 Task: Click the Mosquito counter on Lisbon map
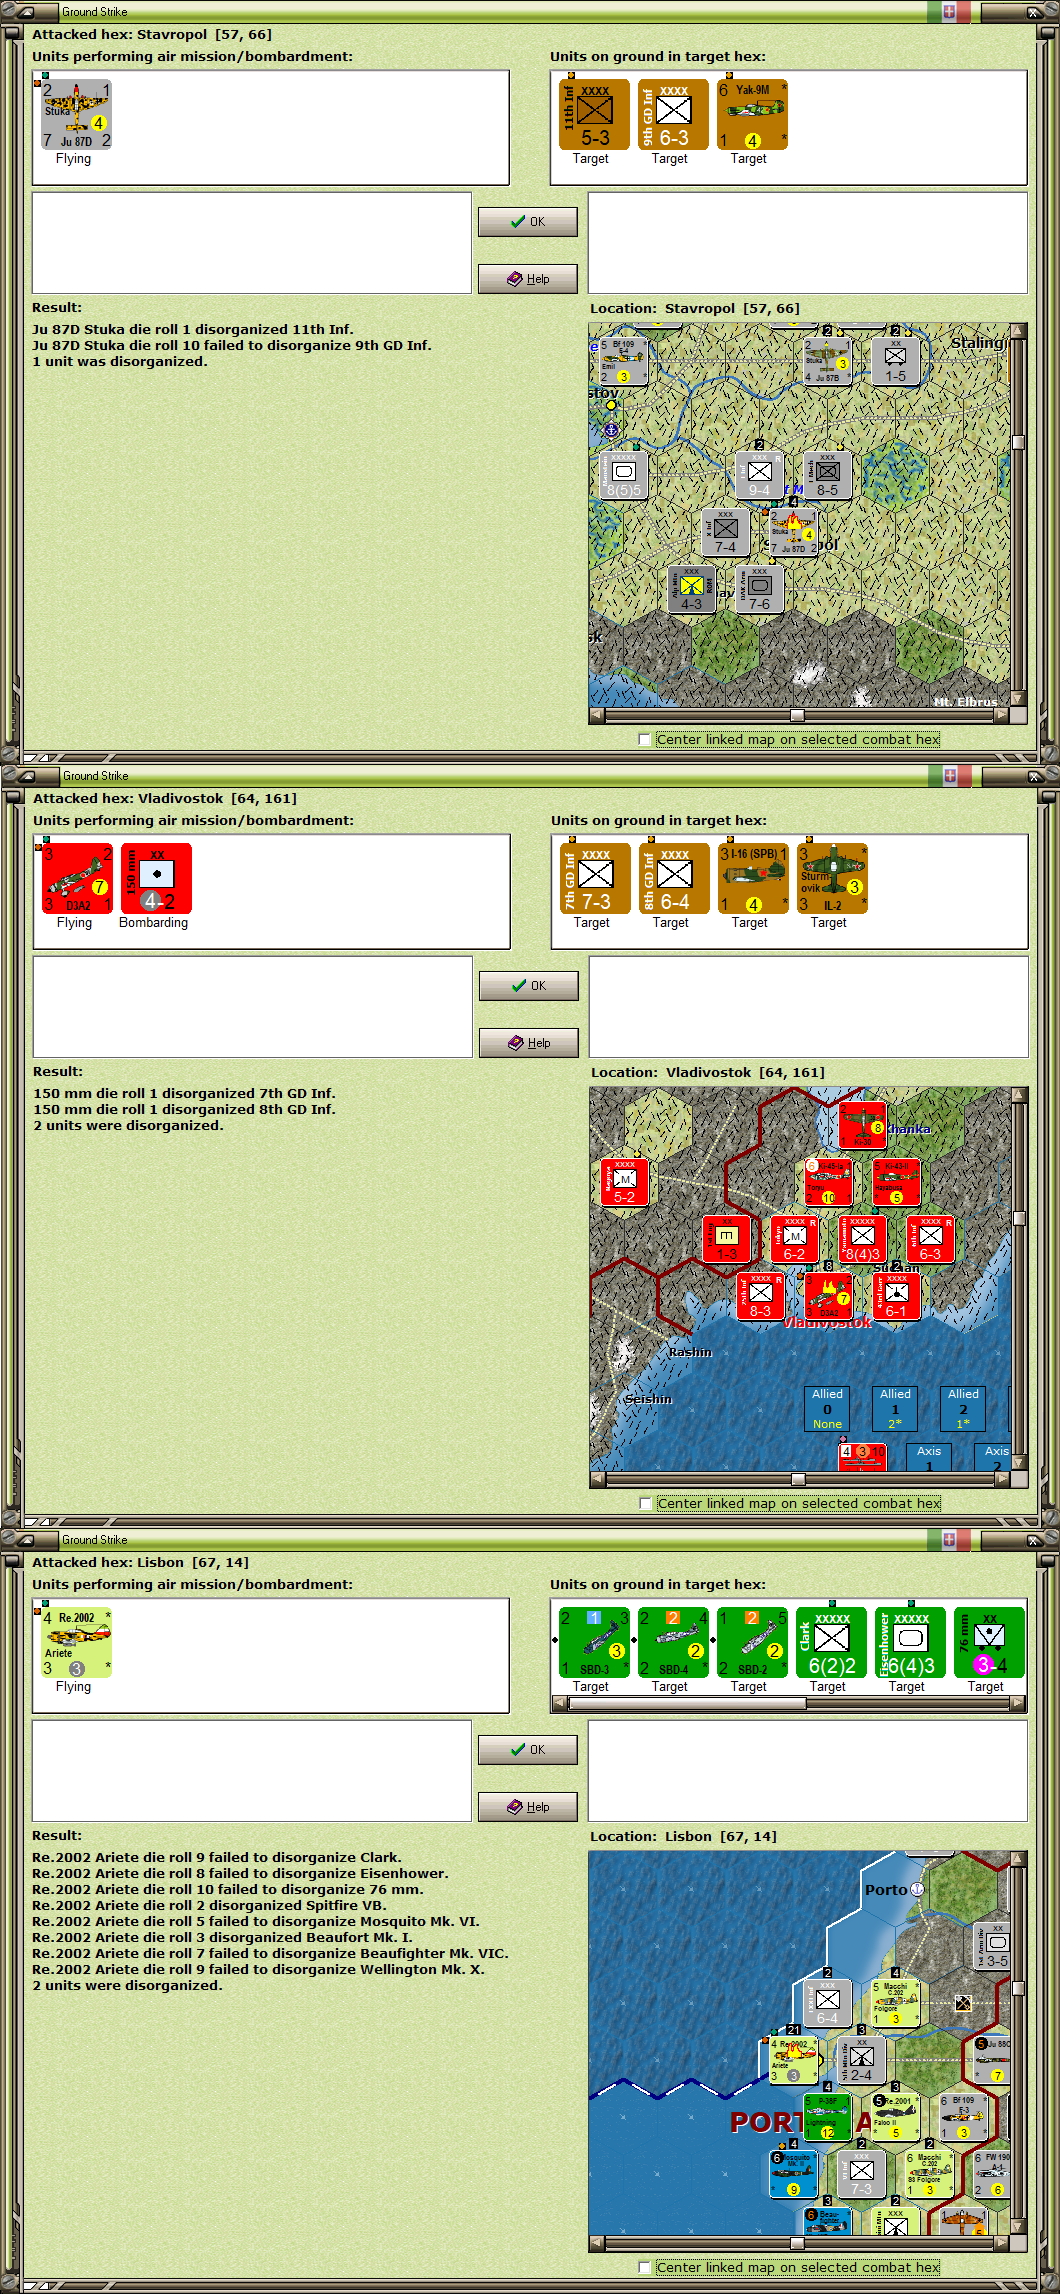pyautogui.click(x=794, y=2174)
